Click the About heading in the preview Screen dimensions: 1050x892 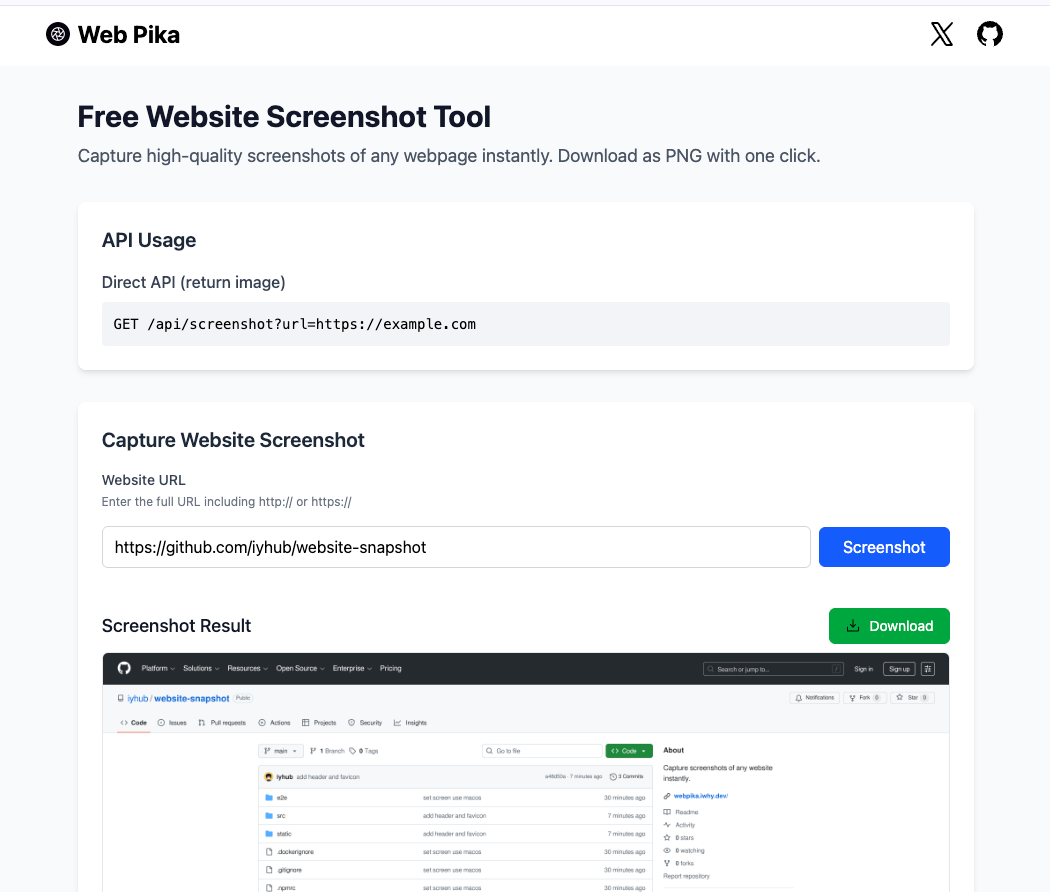[674, 750]
